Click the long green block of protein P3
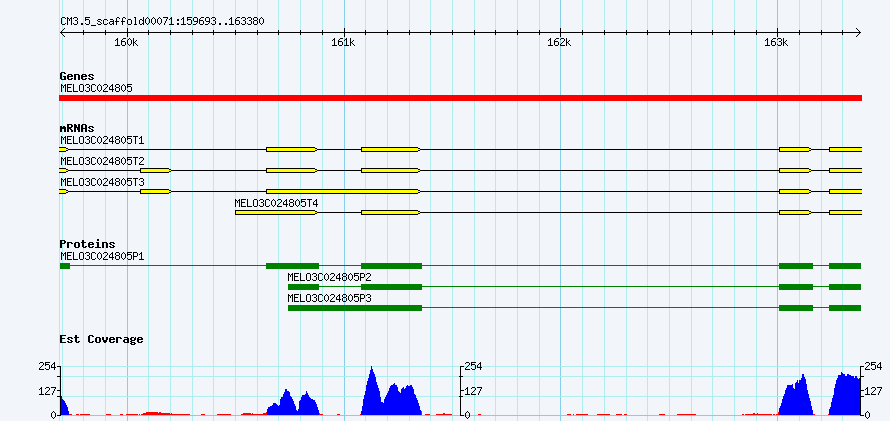This screenshot has height=421, width=890. coord(355,308)
